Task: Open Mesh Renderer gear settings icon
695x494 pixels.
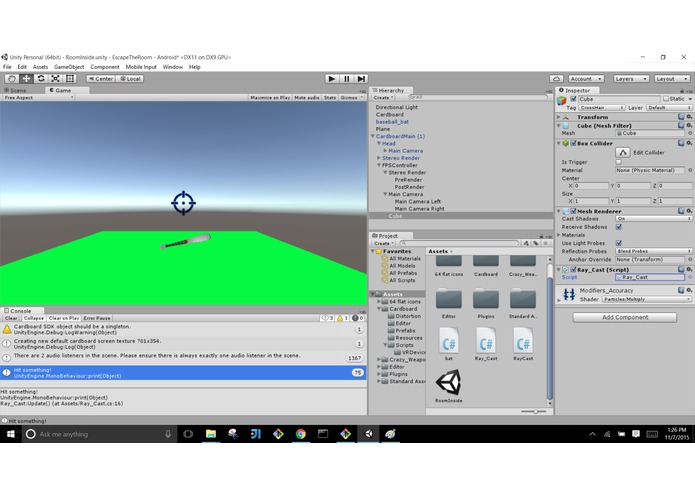Action: [689, 211]
